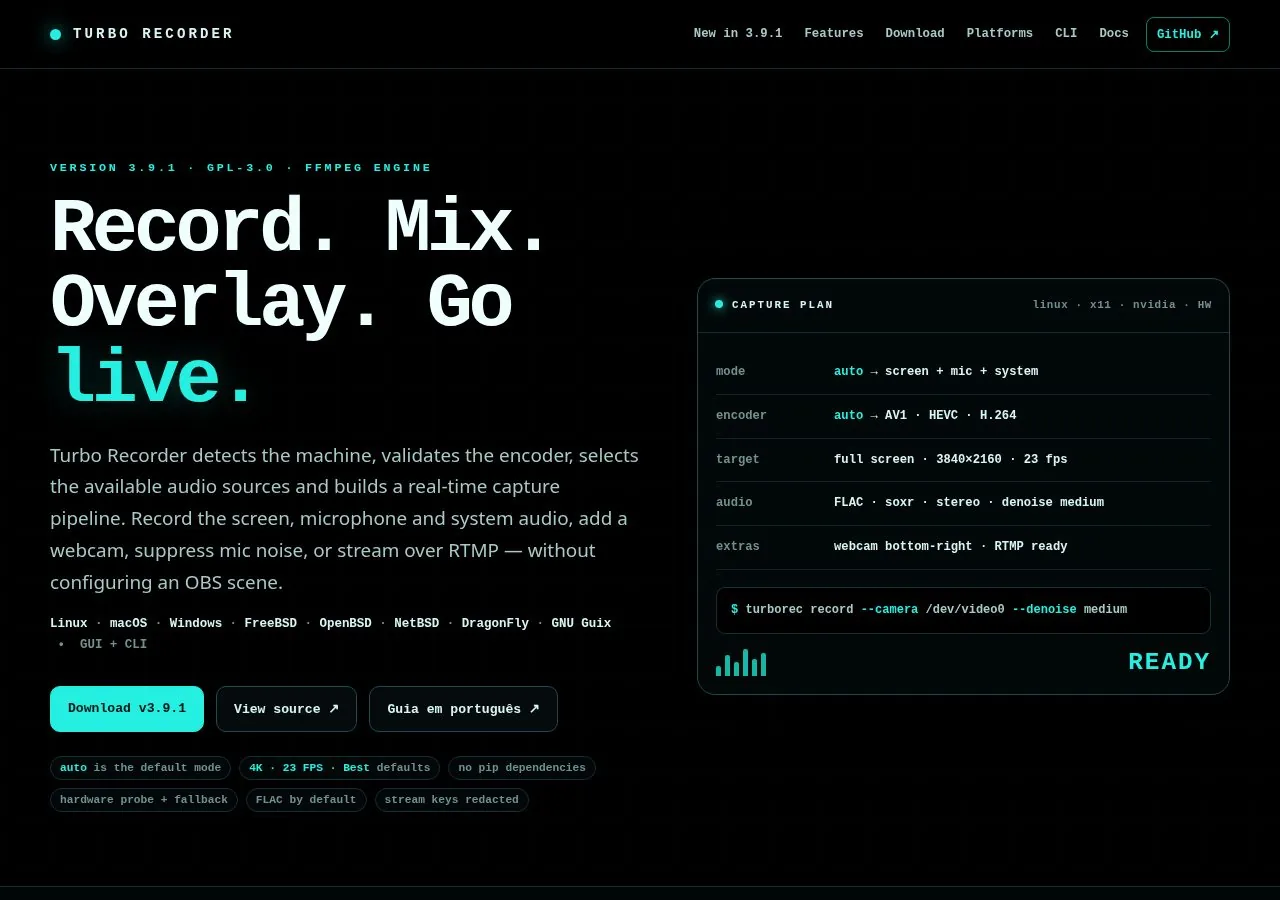The image size is (1280, 900).
Task: Select Platforms in the top navigation
Action: click(x=1000, y=33)
